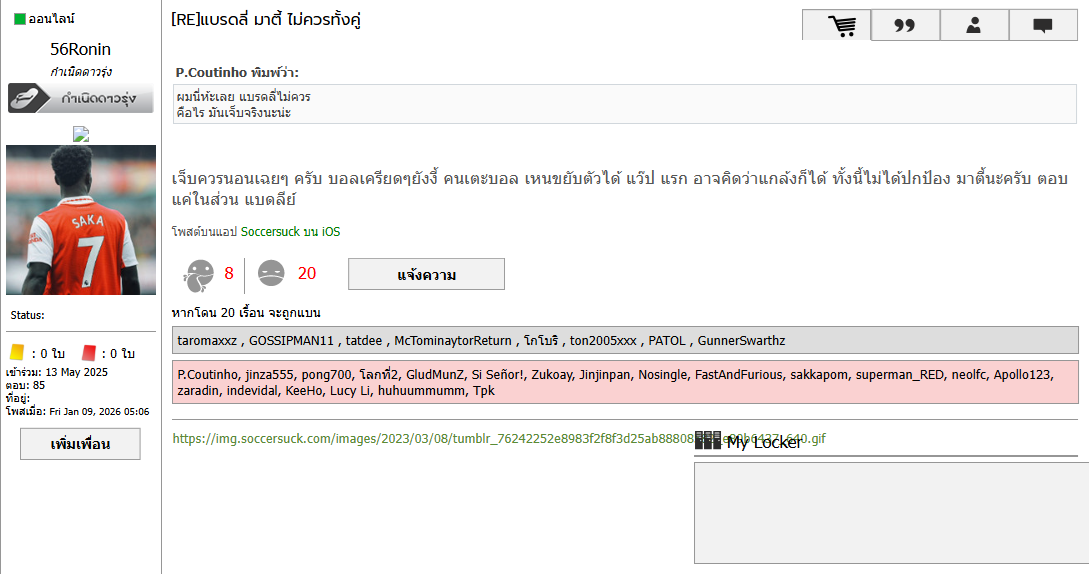1089x574 pixels.
Task: Dislike the post with the sad face icon
Action: pyautogui.click(x=271, y=274)
